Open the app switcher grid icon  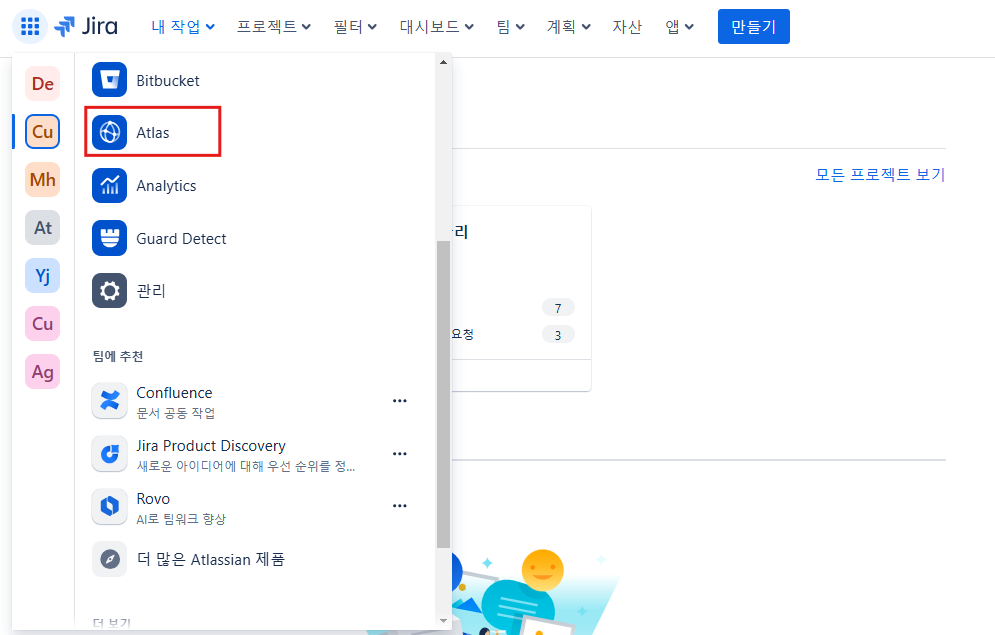tap(30, 27)
